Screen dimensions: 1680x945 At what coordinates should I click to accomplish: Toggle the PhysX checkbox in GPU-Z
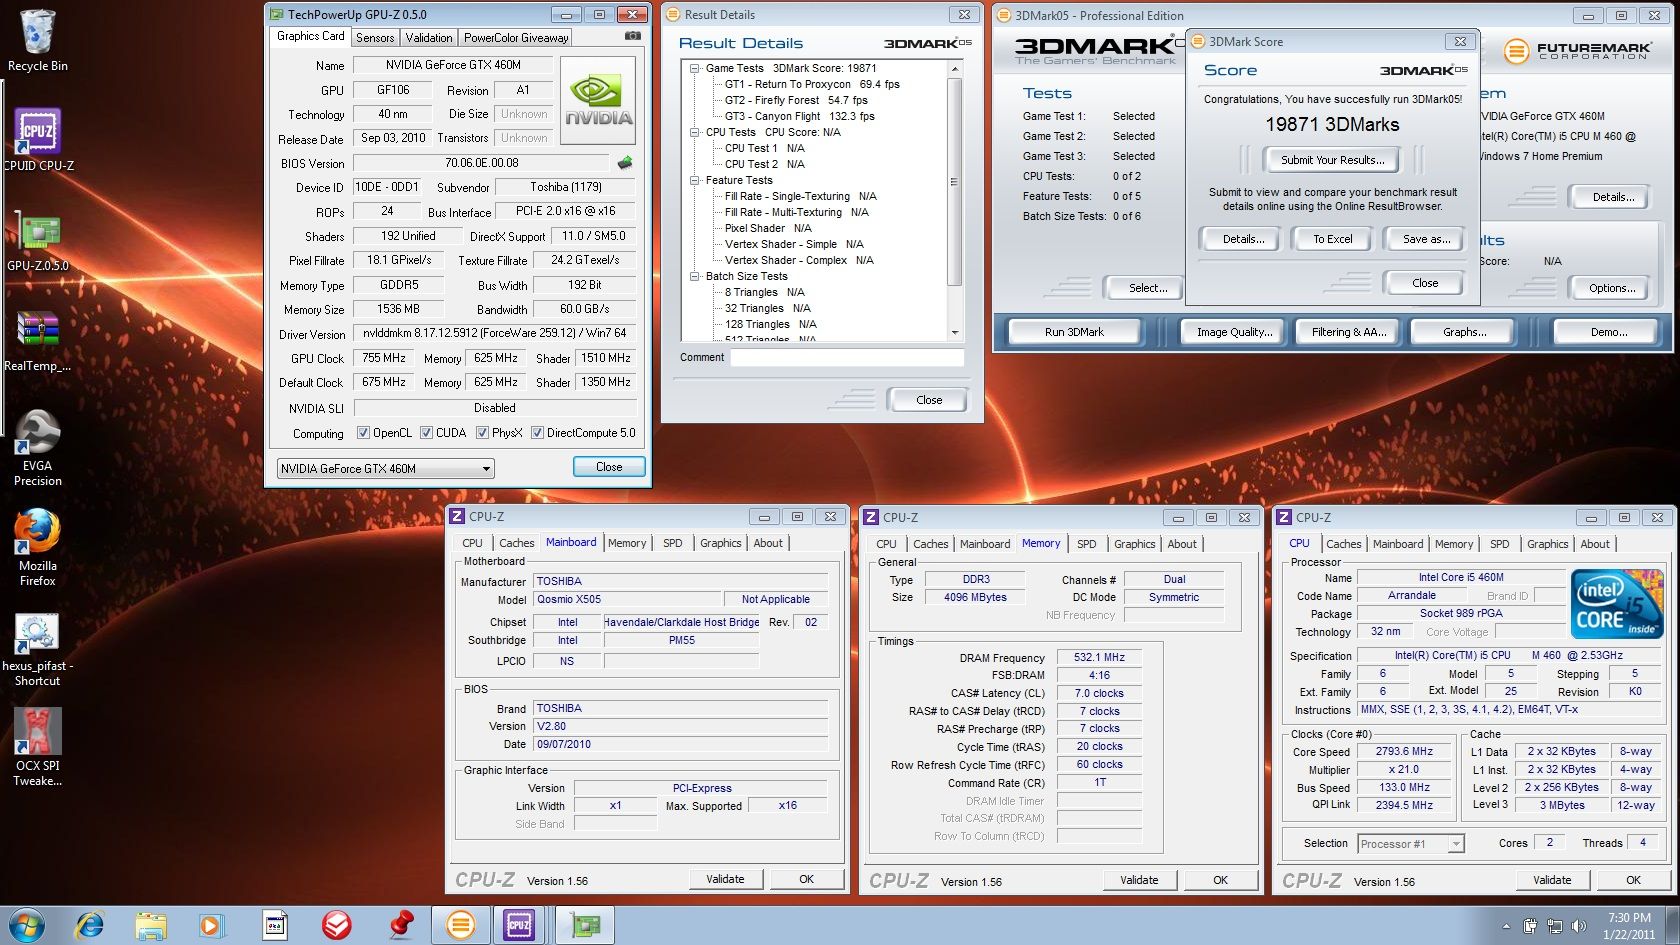[482, 433]
